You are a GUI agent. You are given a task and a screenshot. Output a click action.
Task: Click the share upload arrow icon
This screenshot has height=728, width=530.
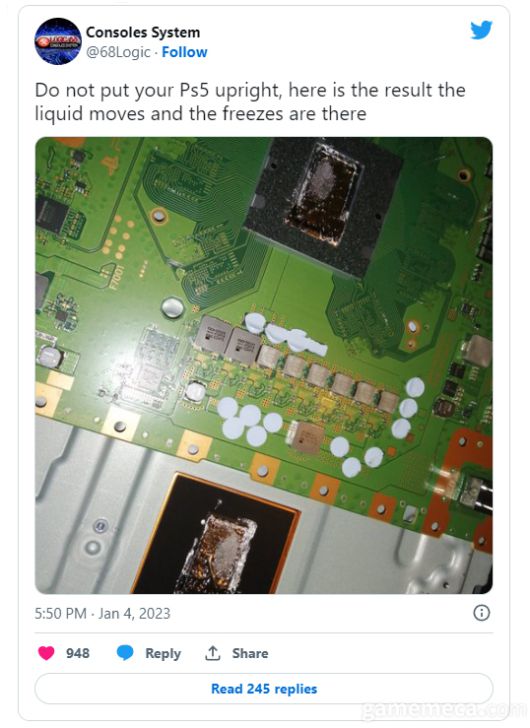coord(213,653)
